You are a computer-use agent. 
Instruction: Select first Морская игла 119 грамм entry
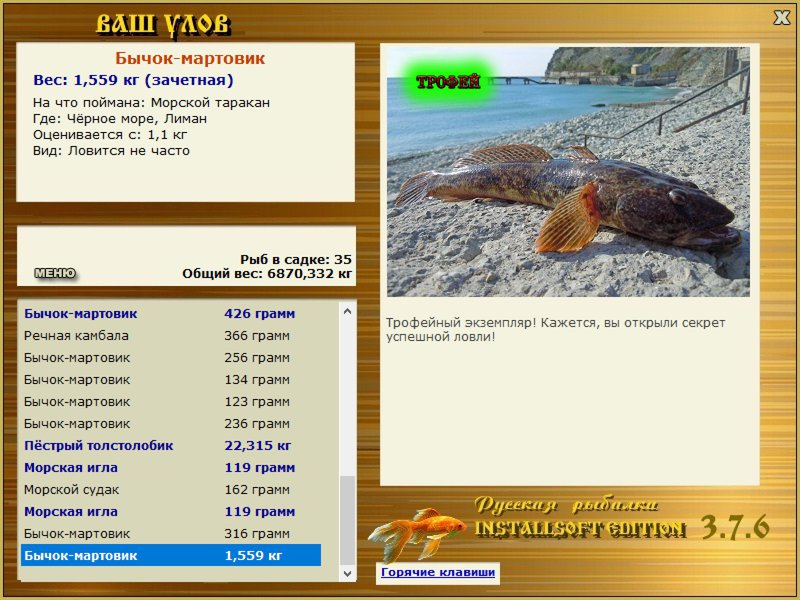tap(171, 467)
